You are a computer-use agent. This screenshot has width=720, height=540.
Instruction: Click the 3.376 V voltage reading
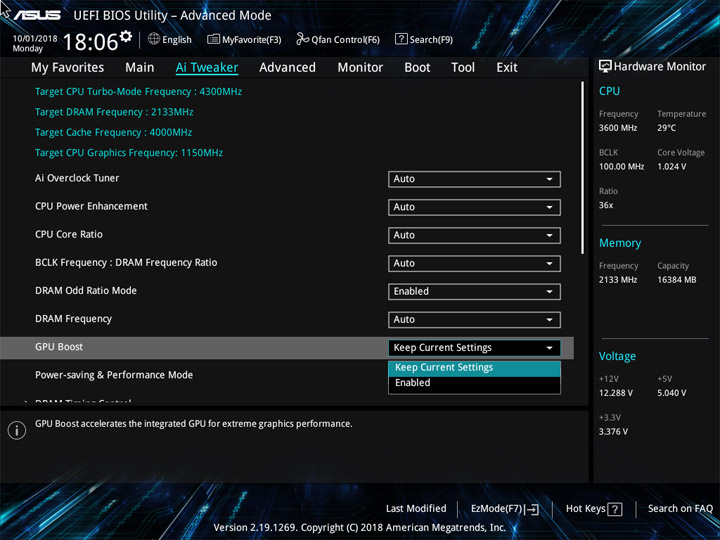click(613, 432)
